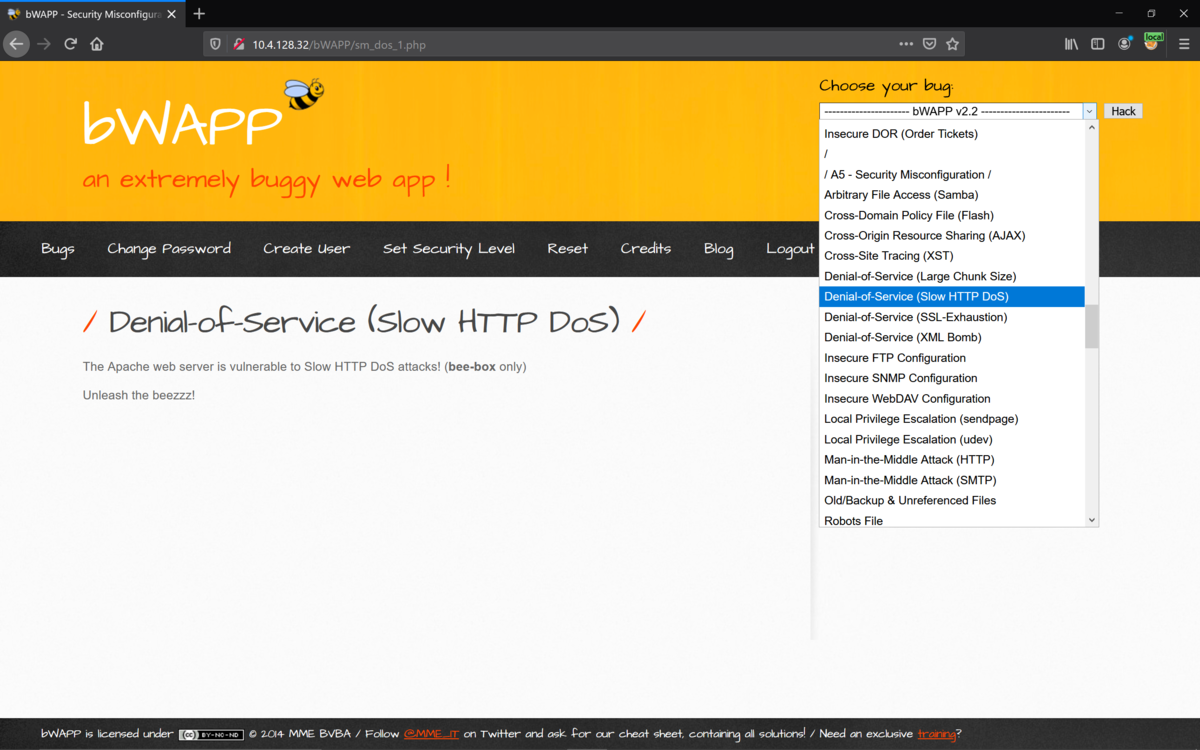Viewport: 1200px width, 750px height.
Task: Toggle the browser sidebar icon
Action: 1097,43
